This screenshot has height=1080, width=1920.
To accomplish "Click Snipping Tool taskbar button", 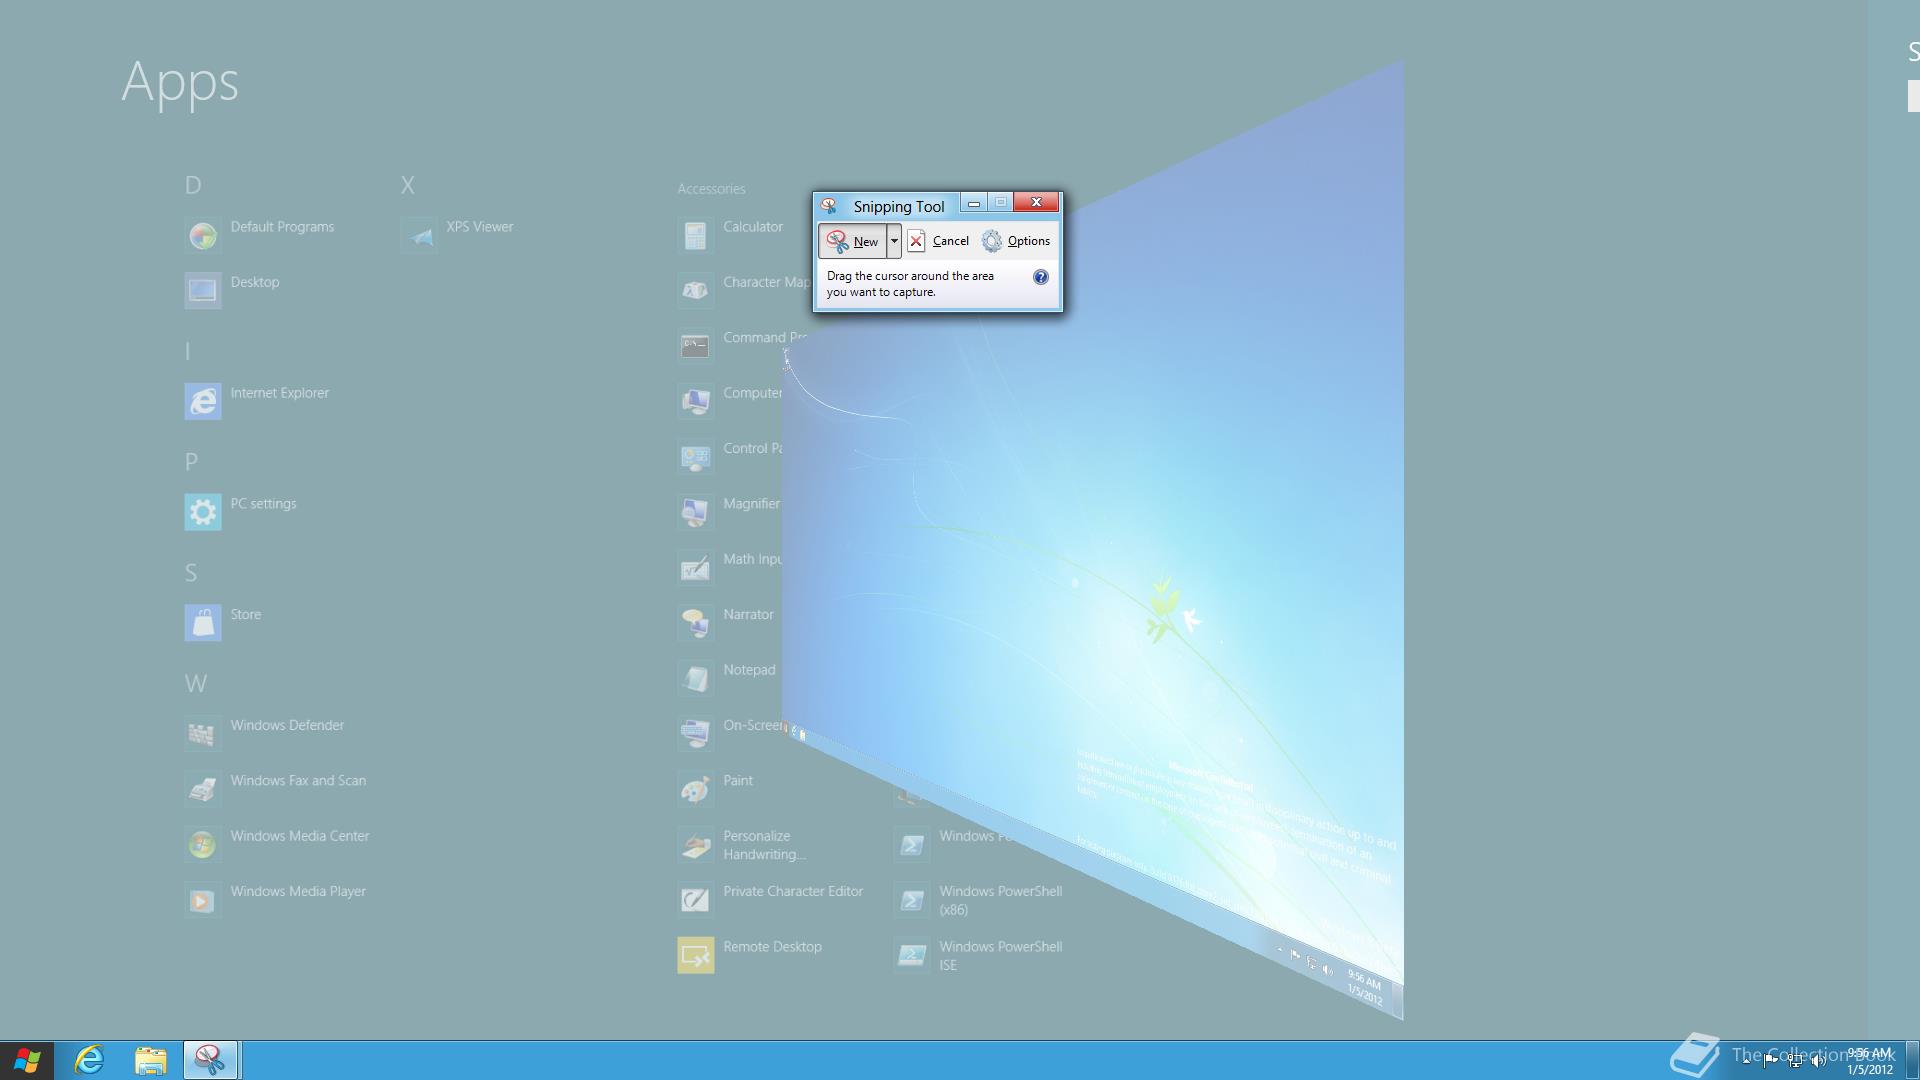I will [210, 1060].
